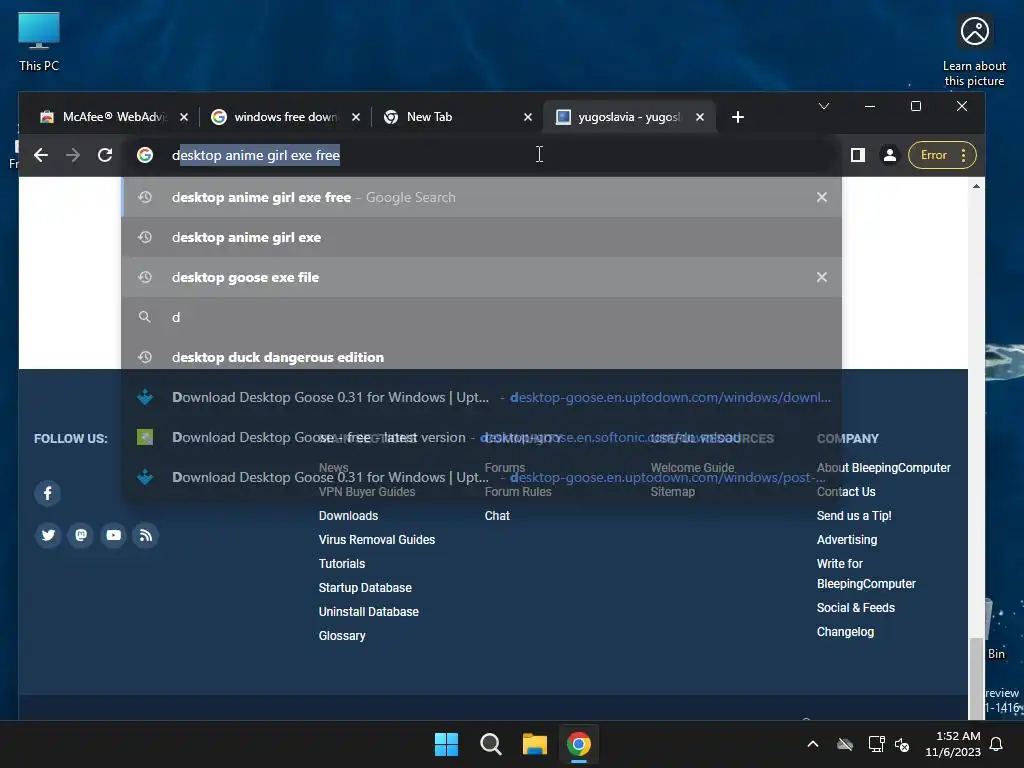Image resolution: width=1024 pixels, height=768 pixels.
Task: Reload the current page
Action: point(104,155)
